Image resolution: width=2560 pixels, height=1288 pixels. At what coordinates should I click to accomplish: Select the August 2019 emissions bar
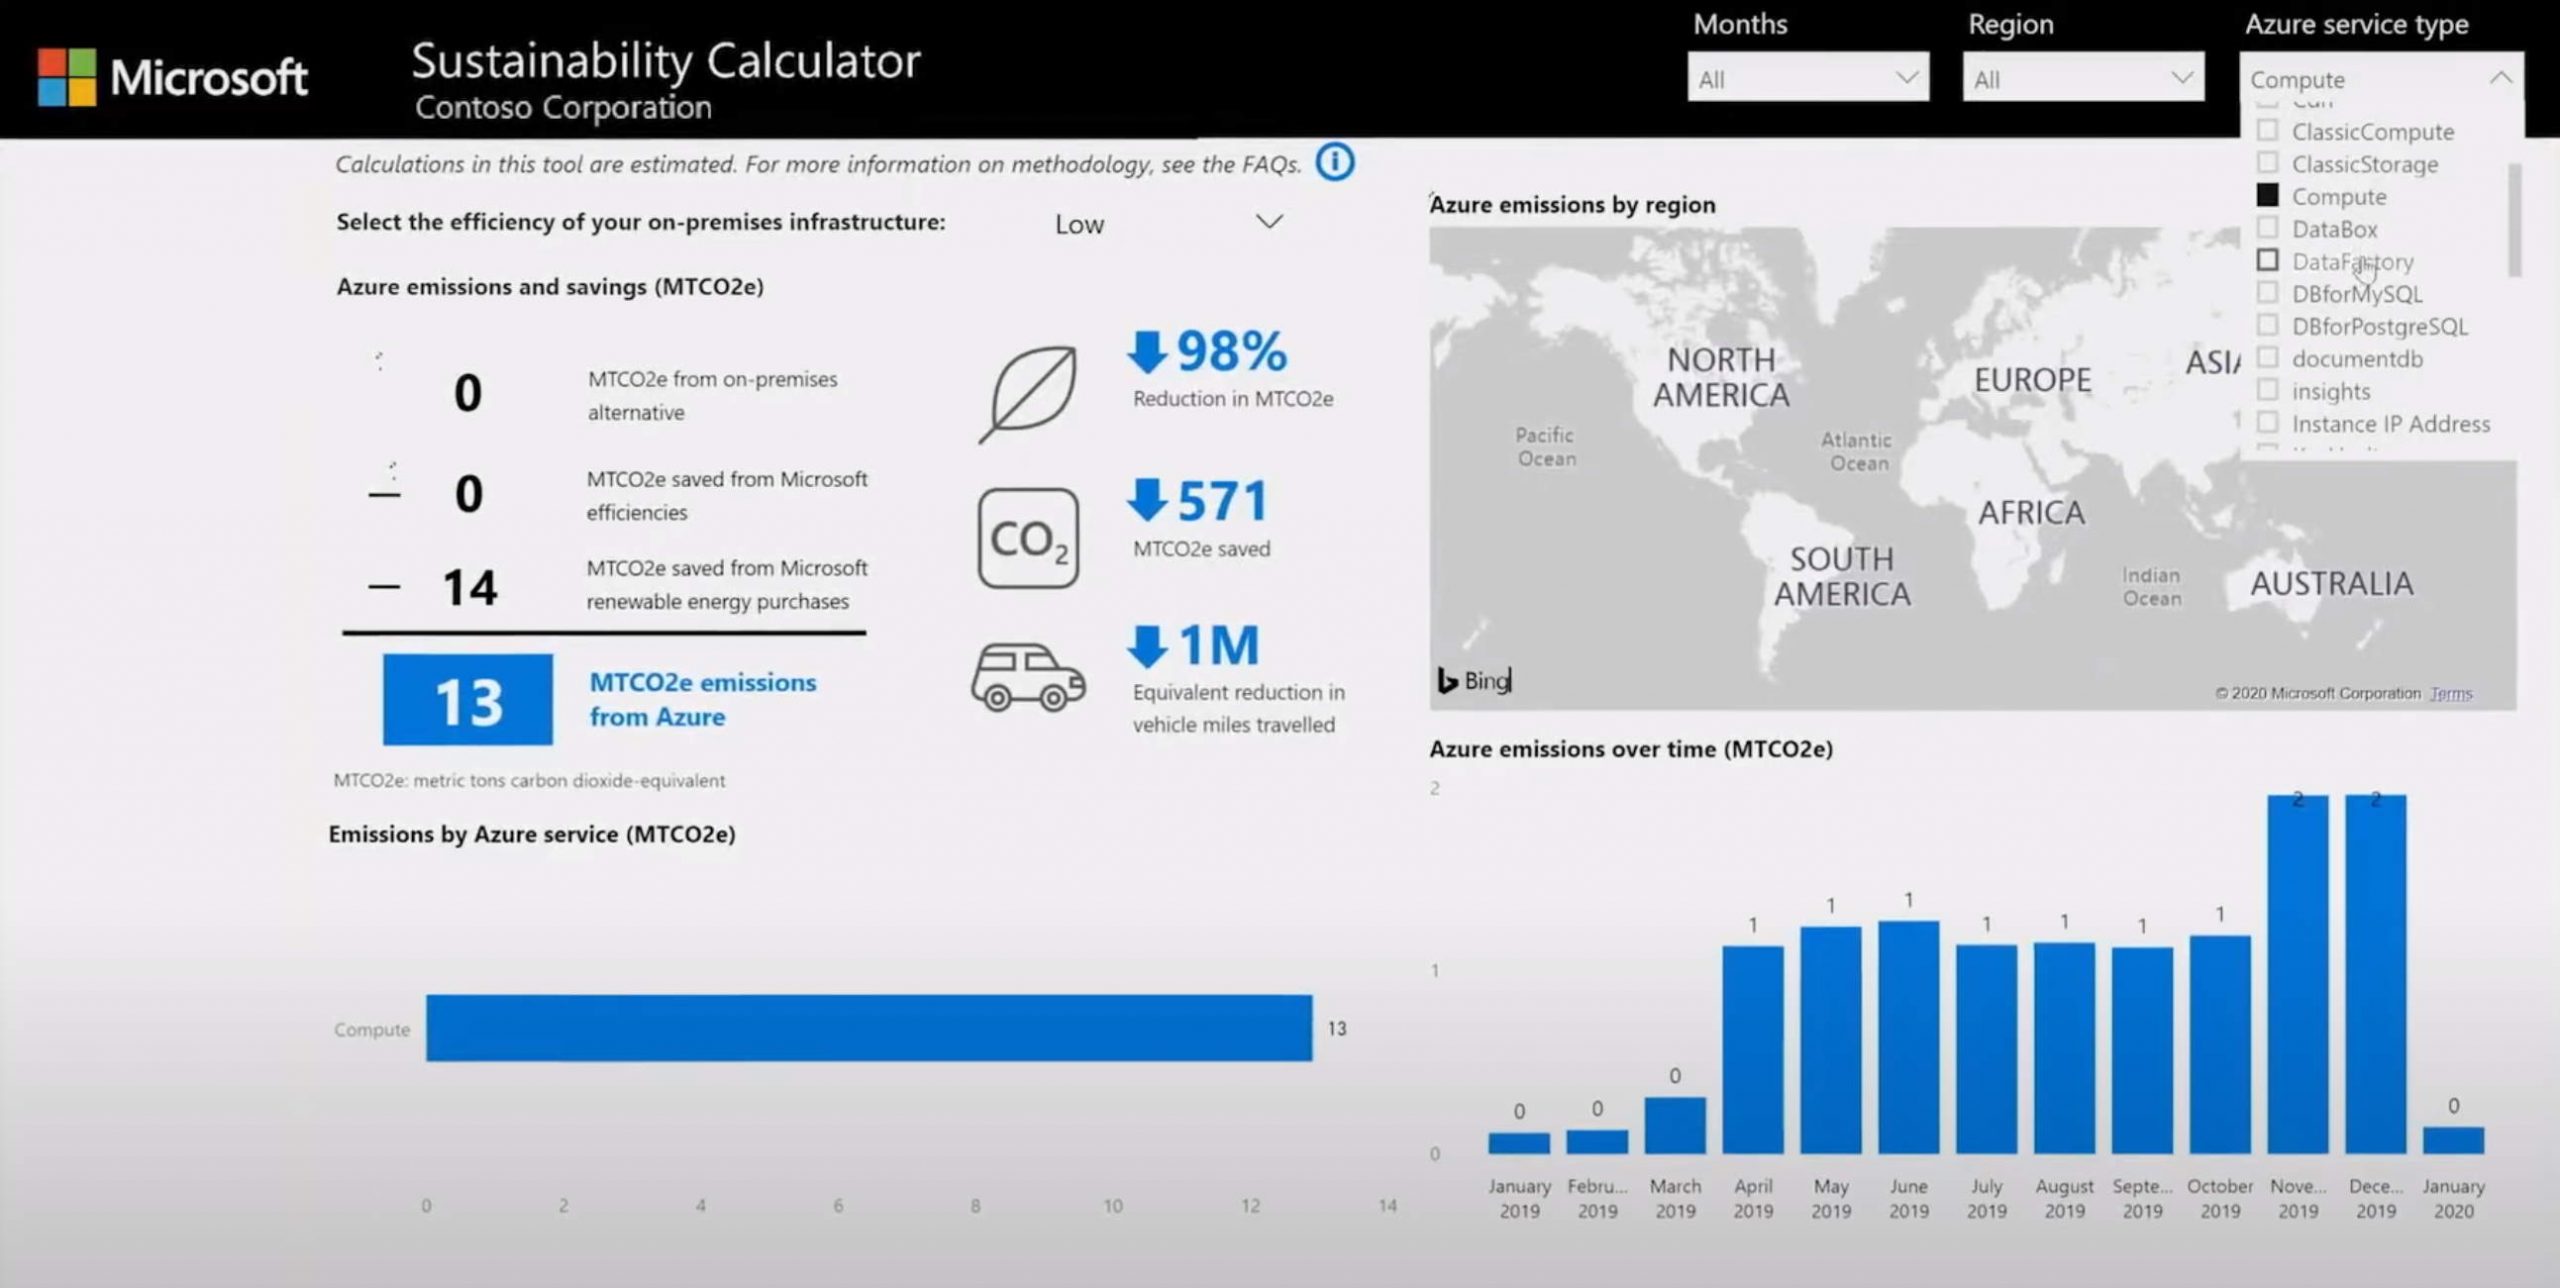coord(2064,1048)
